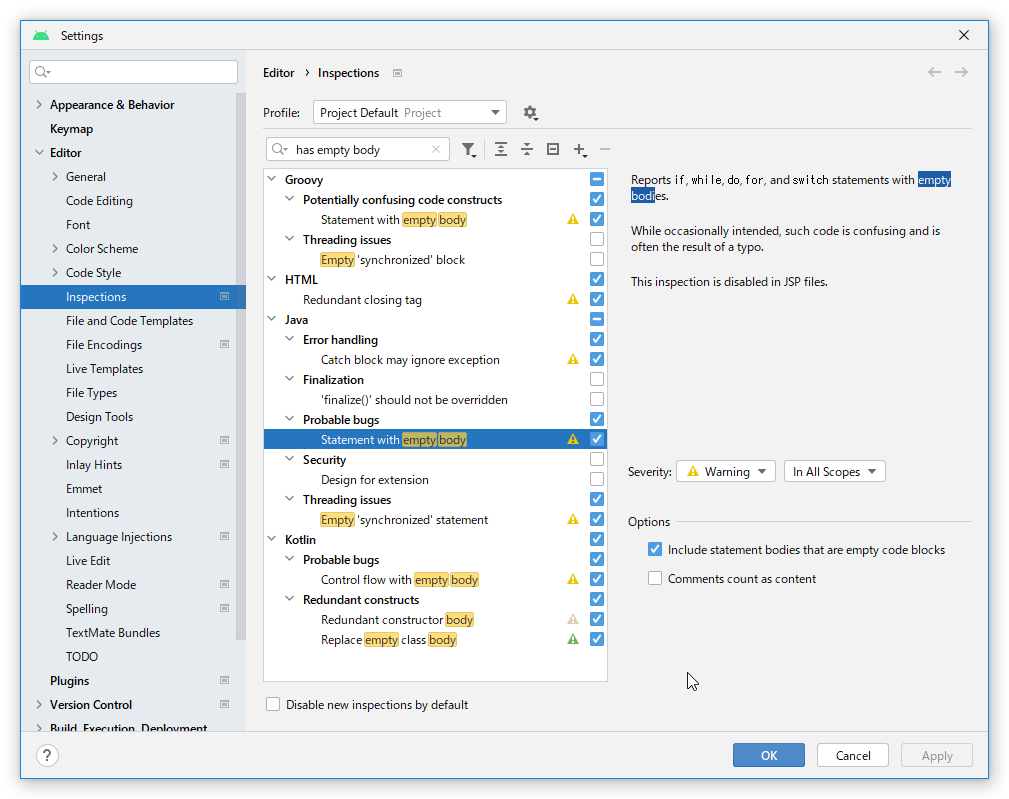Check 'Comments count as content' option

click(x=655, y=577)
